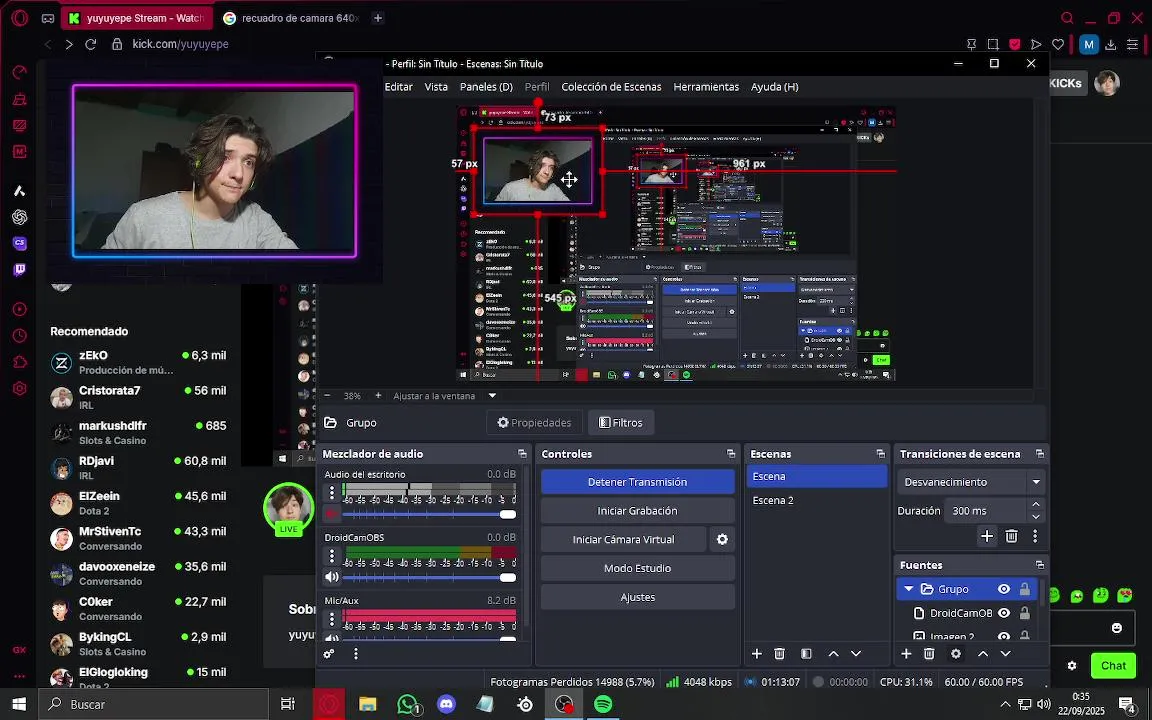The width and height of the screenshot is (1152, 720).
Task: Undock the Controles panel
Action: point(731,454)
